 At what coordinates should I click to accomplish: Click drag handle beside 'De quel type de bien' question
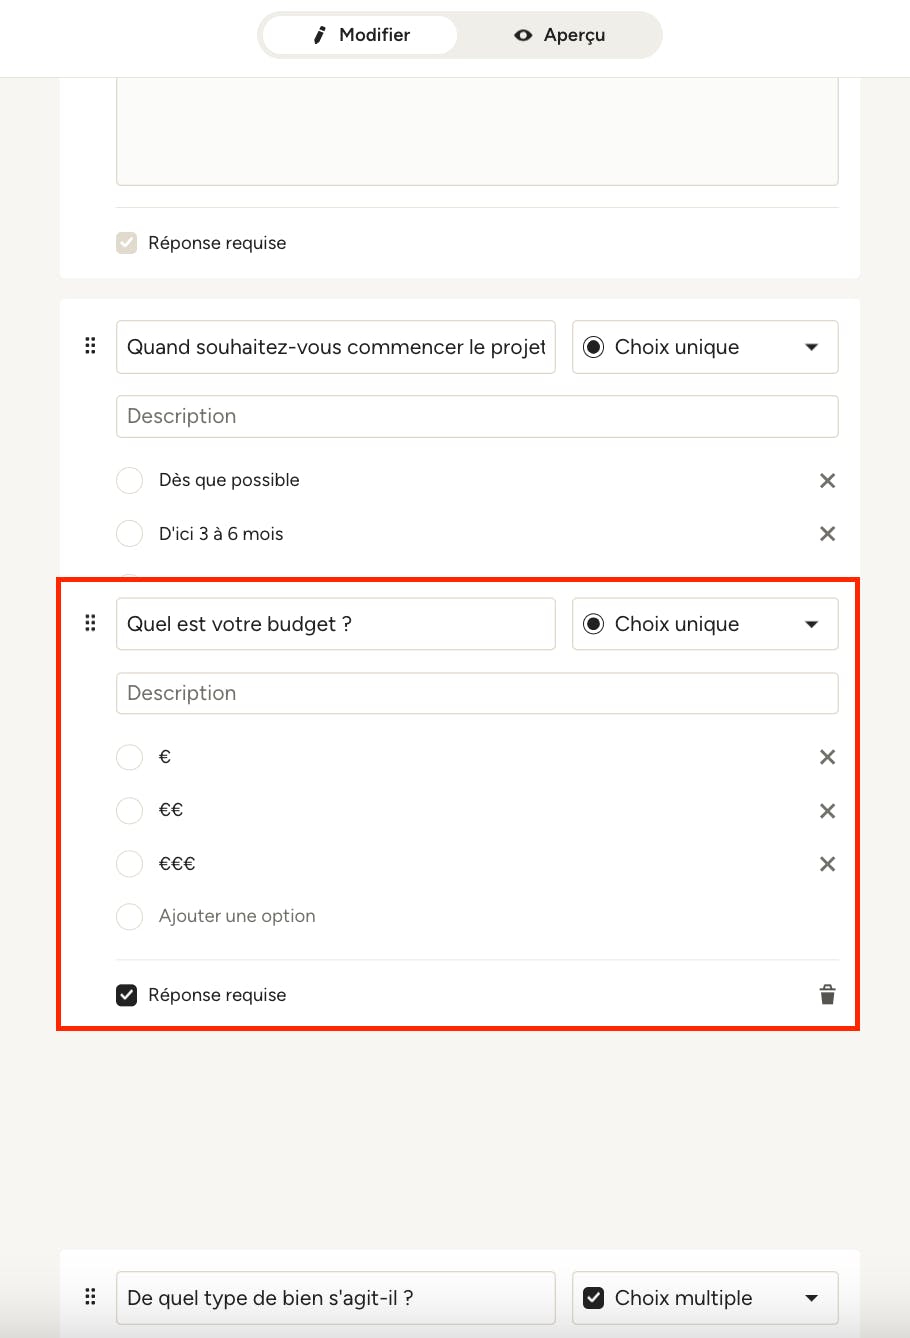tap(90, 1297)
